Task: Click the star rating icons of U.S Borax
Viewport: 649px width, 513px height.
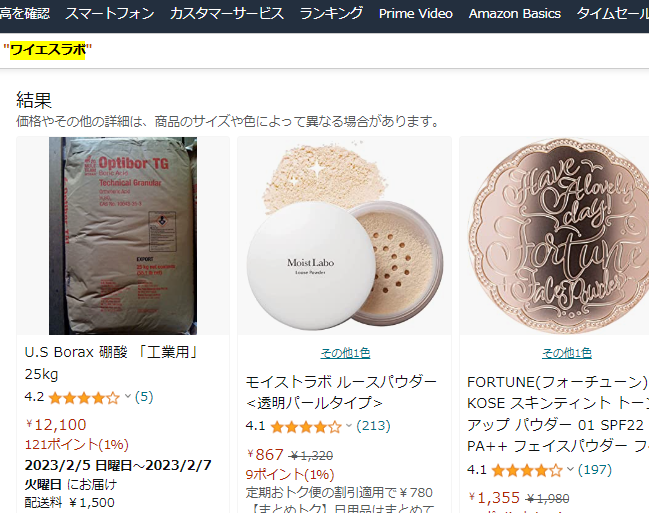Action: (x=84, y=398)
